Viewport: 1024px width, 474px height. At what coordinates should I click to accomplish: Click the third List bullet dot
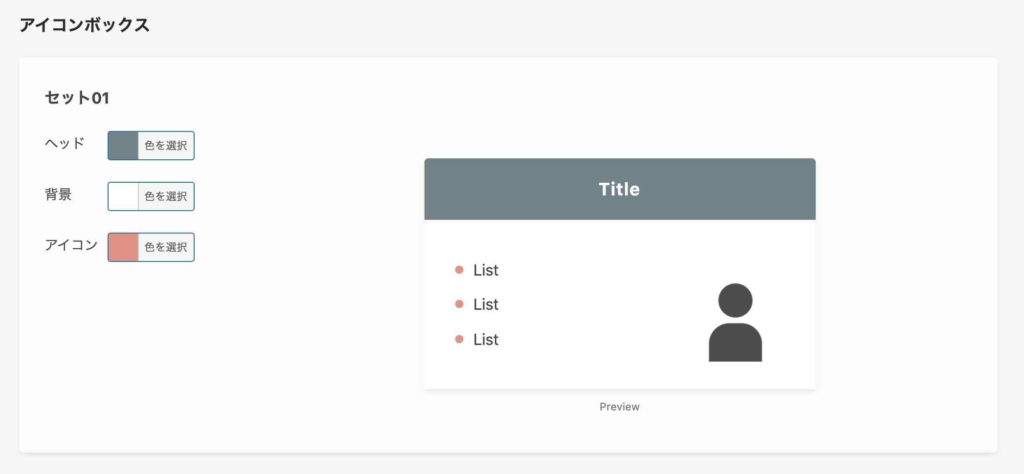pos(459,339)
